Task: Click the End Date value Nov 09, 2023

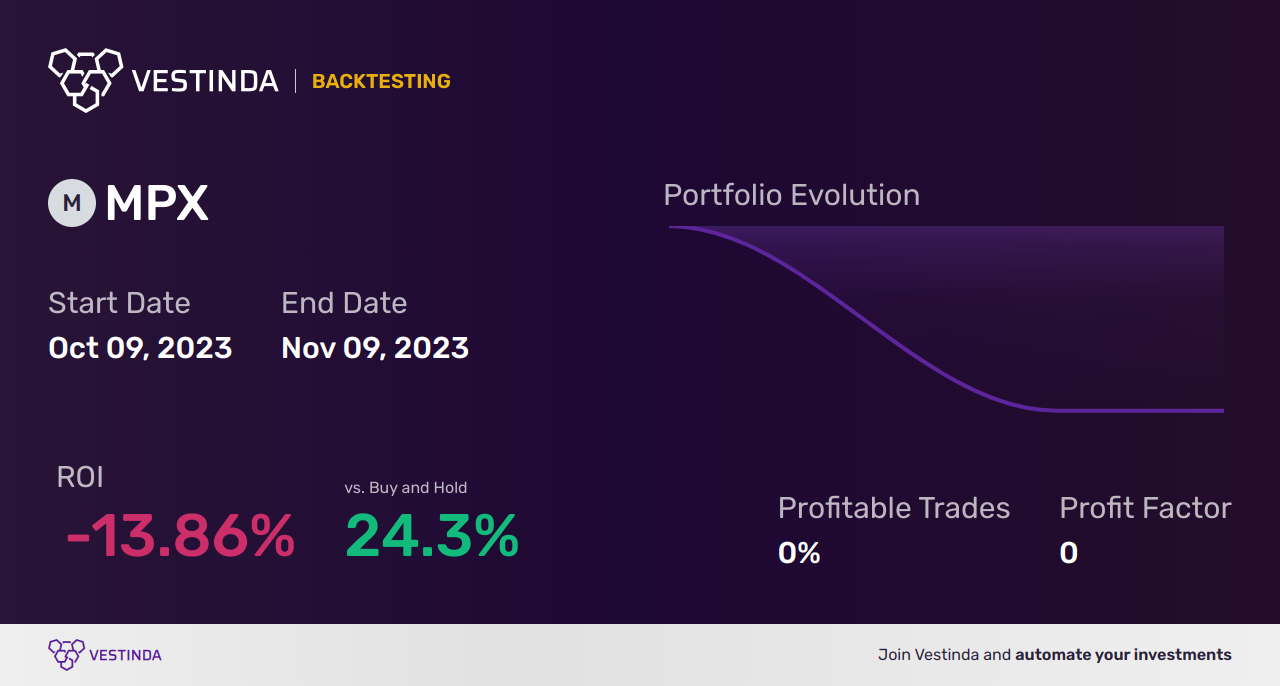Action: (x=375, y=347)
